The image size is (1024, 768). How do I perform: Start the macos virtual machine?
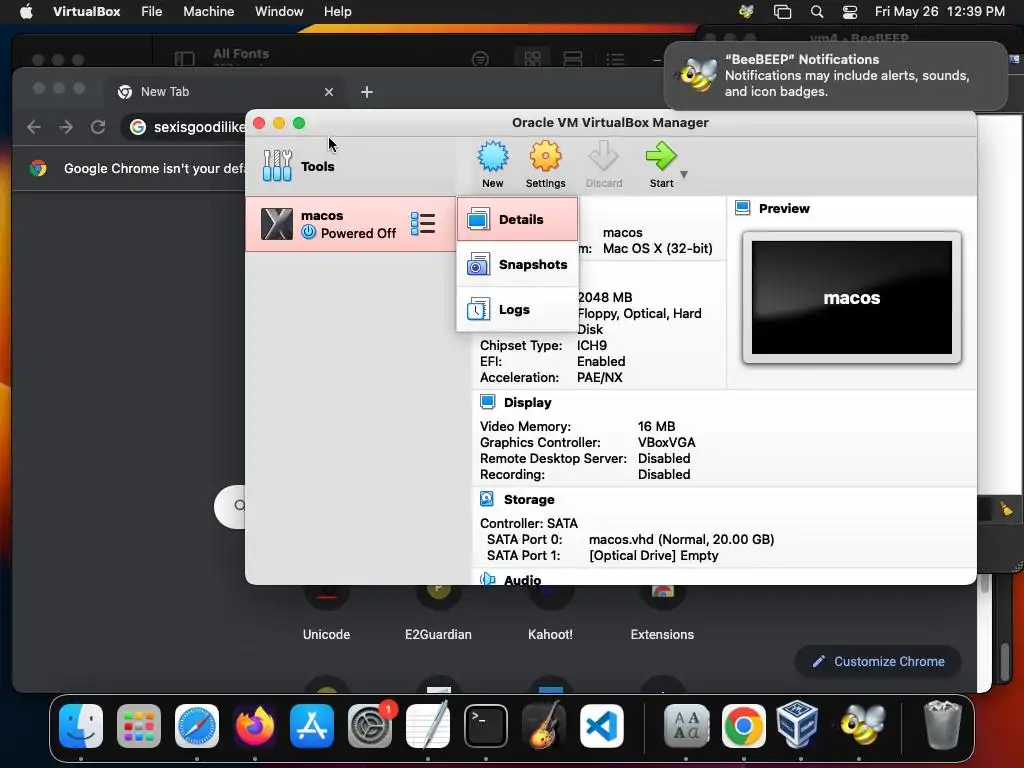[x=661, y=165]
